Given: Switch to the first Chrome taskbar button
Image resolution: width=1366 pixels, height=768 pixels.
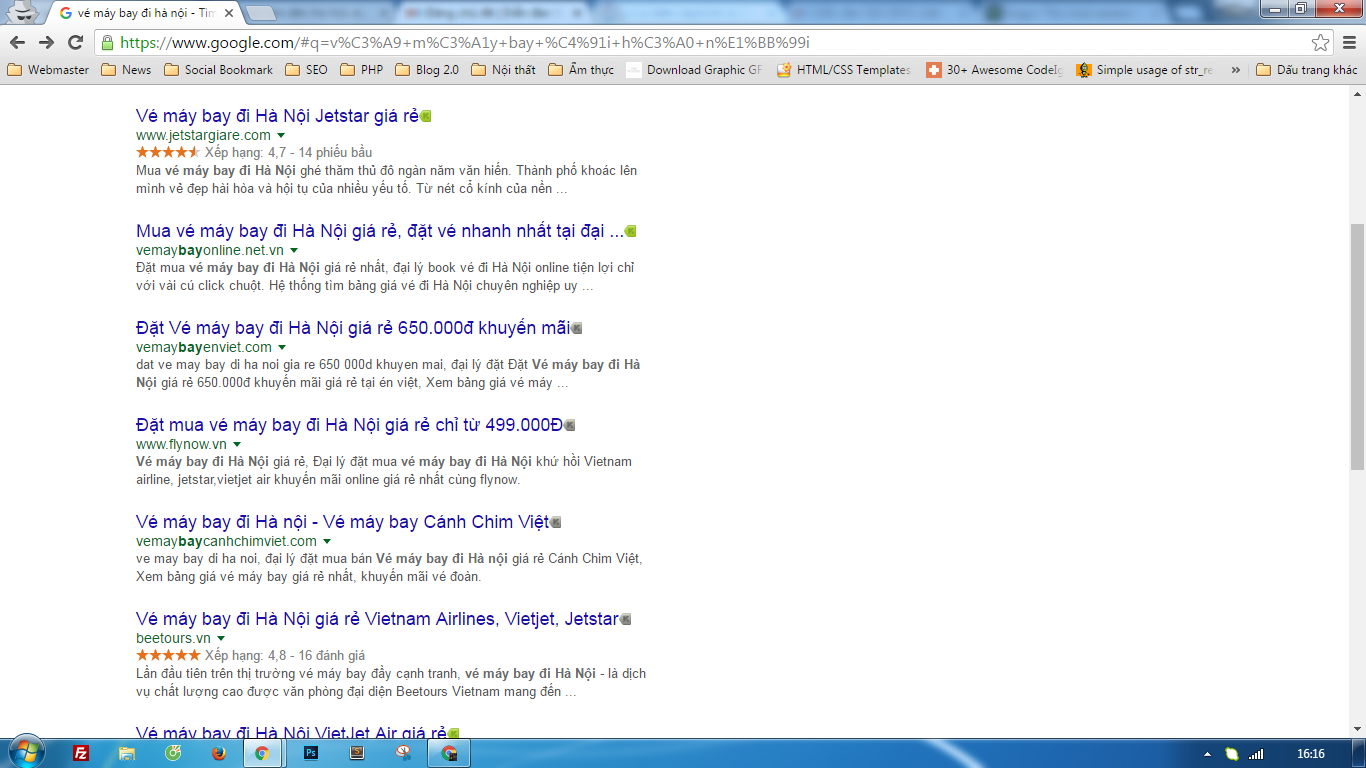Looking at the screenshot, I should click(262, 753).
